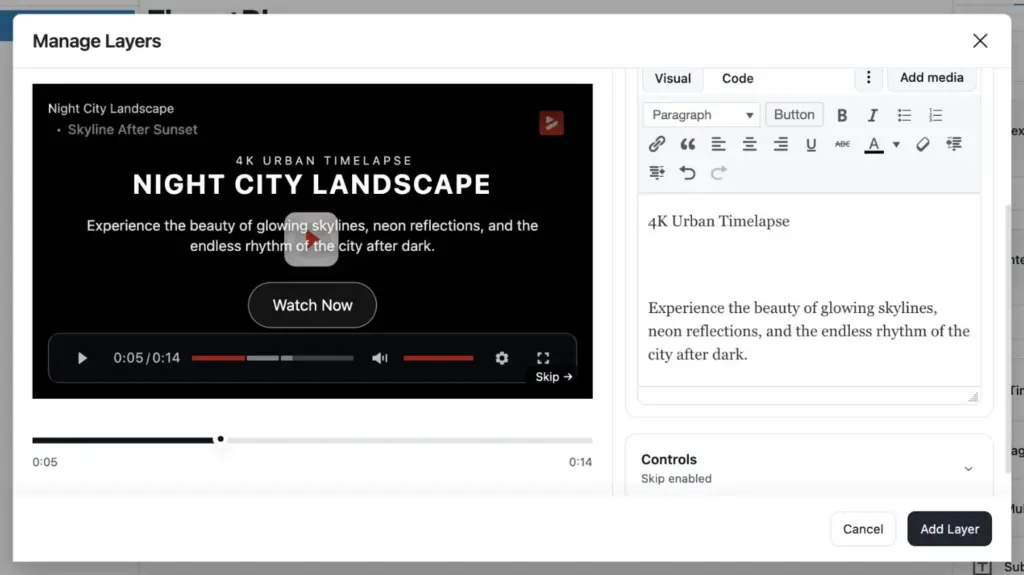Apply strikethrough (ABC) formatting
The image size is (1024, 575).
click(x=842, y=144)
